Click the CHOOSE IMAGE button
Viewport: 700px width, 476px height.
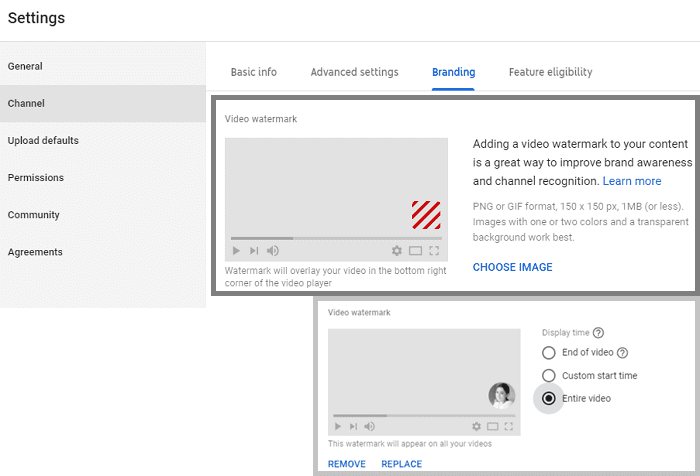pos(512,267)
